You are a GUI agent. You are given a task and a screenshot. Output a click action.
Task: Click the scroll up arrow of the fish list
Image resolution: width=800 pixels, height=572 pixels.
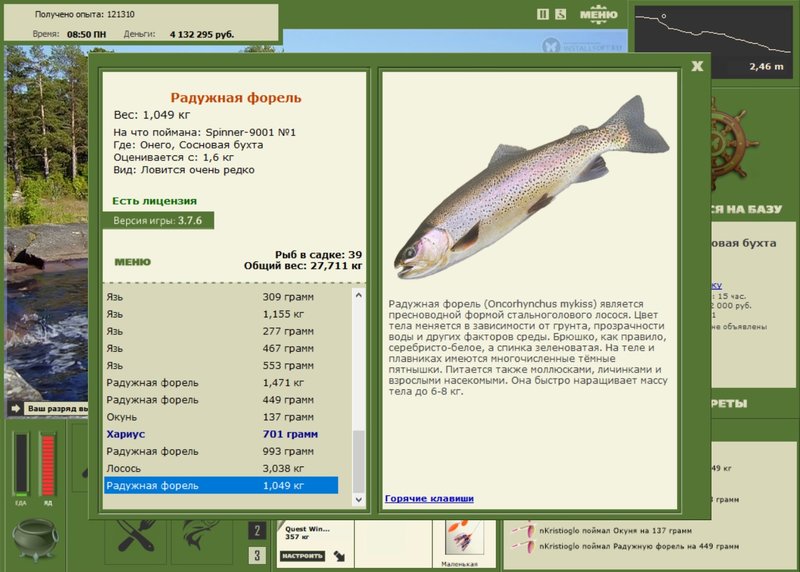359,295
